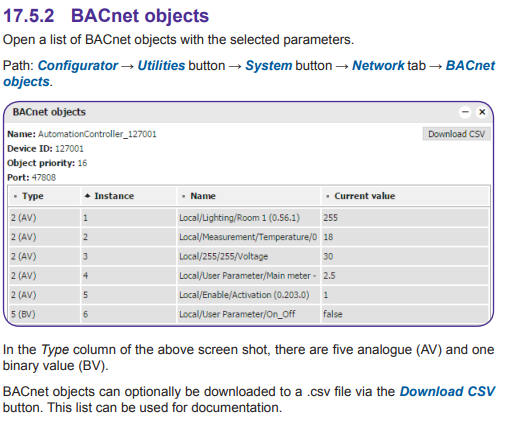Sort table by Name column header
The image size is (510, 421).
tap(249, 196)
